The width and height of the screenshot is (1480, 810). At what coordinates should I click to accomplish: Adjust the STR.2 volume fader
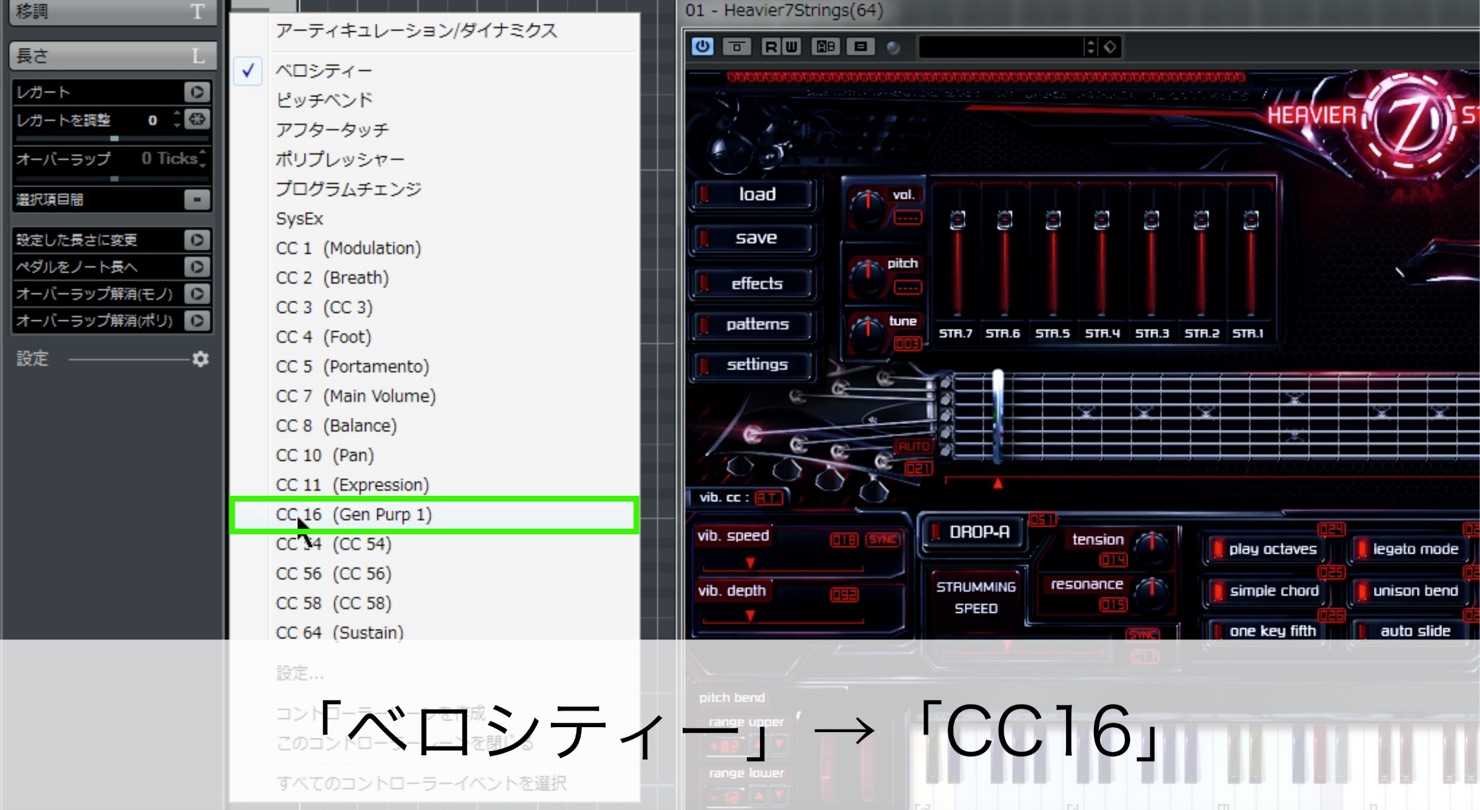1201,220
